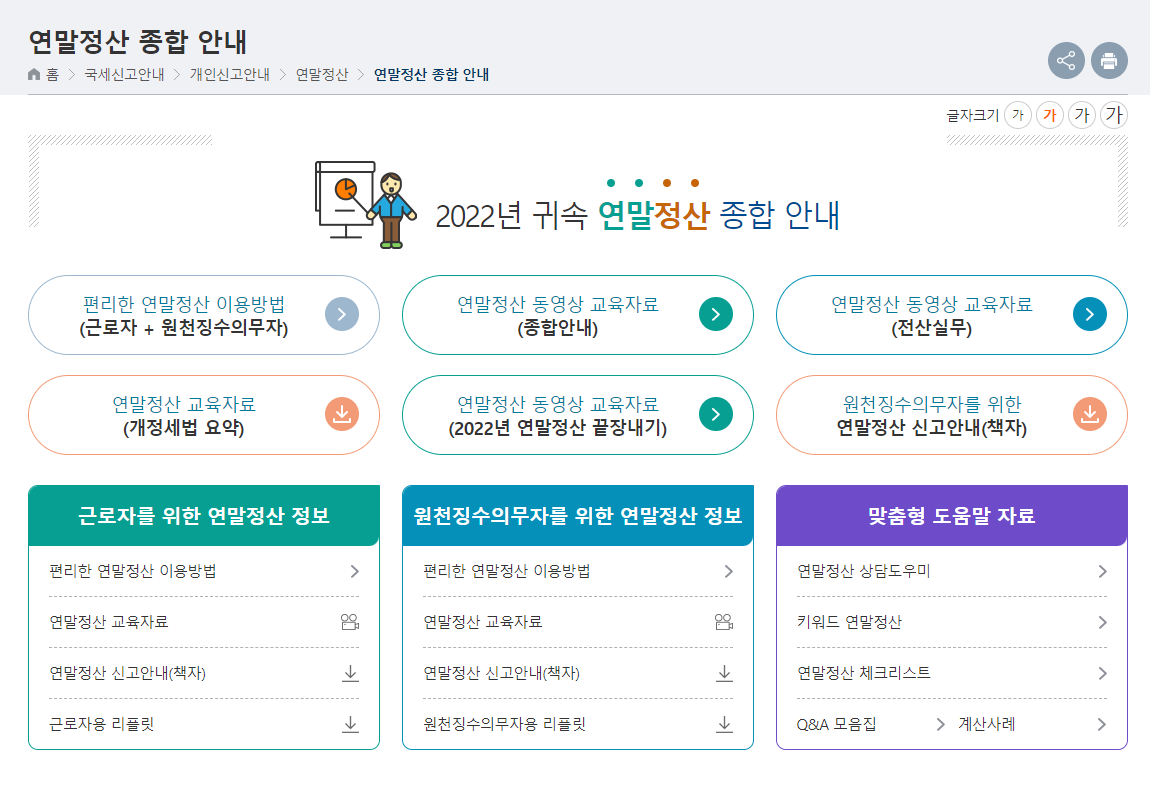Click the download icon for 연말정산 신고안내(책자) list item
The height and width of the screenshot is (788, 1150).
pyautogui.click(x=349, y=673)
